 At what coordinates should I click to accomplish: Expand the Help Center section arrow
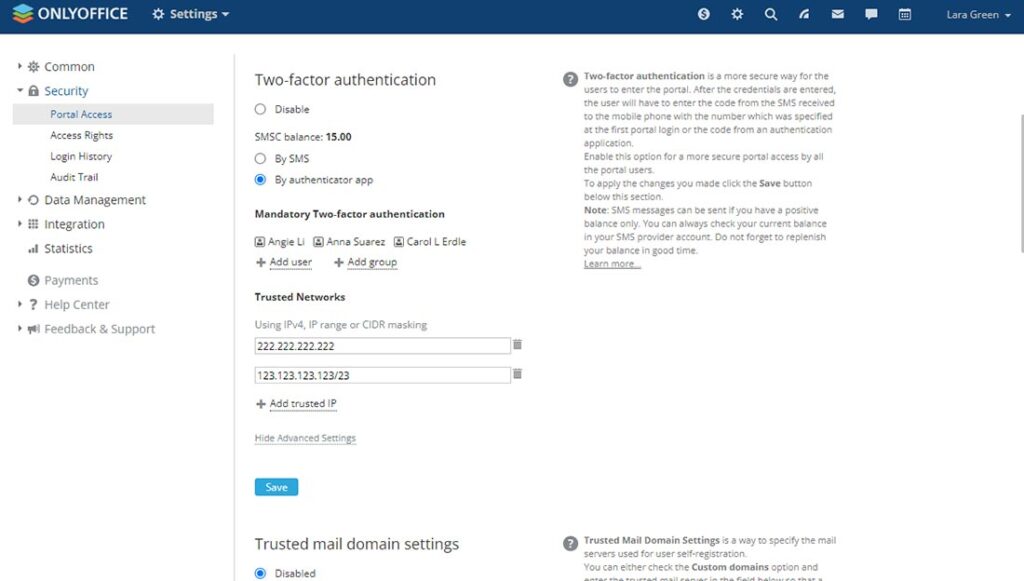click(20, 304)
